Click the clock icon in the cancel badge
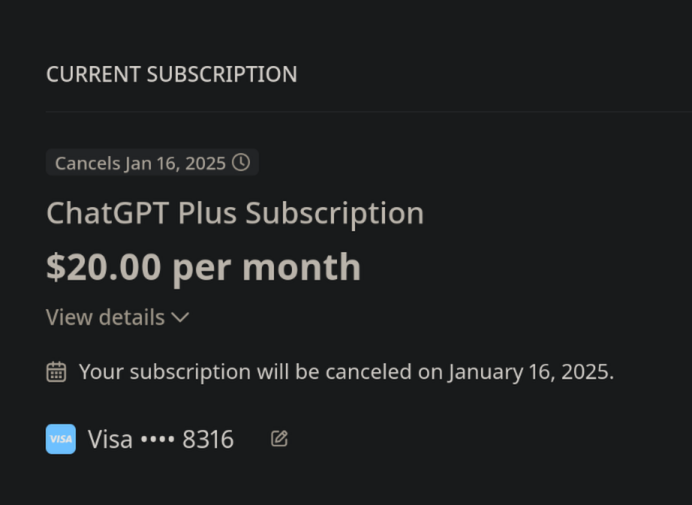This screenshot has width=692, height=505. (x=241, y=162)
